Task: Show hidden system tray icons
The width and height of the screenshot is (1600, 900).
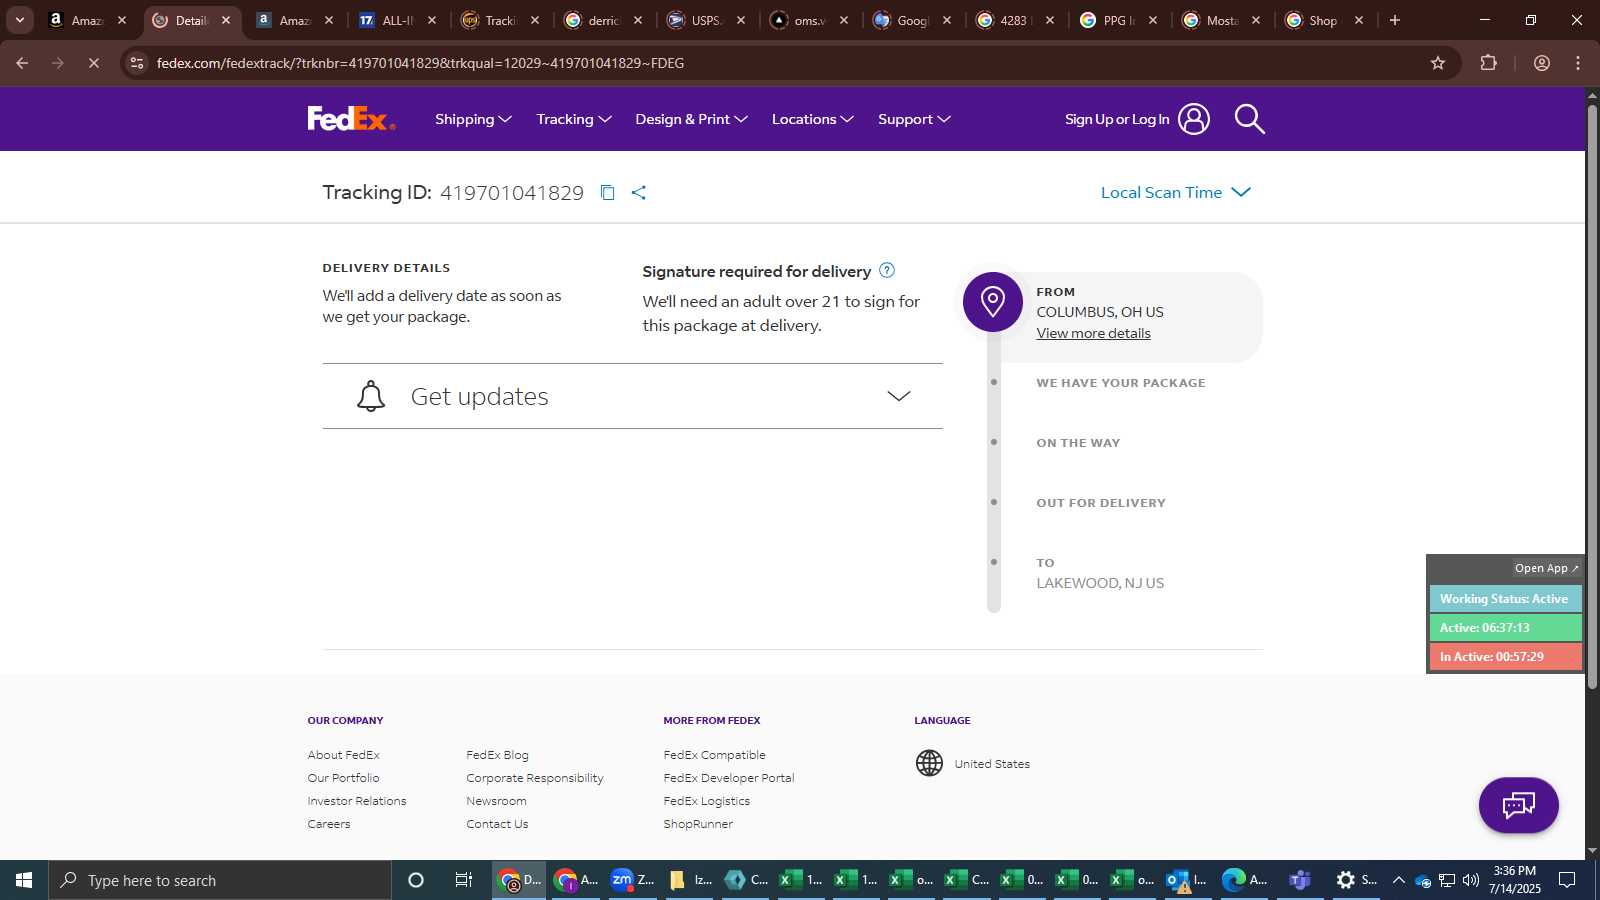Action: 1399,880
